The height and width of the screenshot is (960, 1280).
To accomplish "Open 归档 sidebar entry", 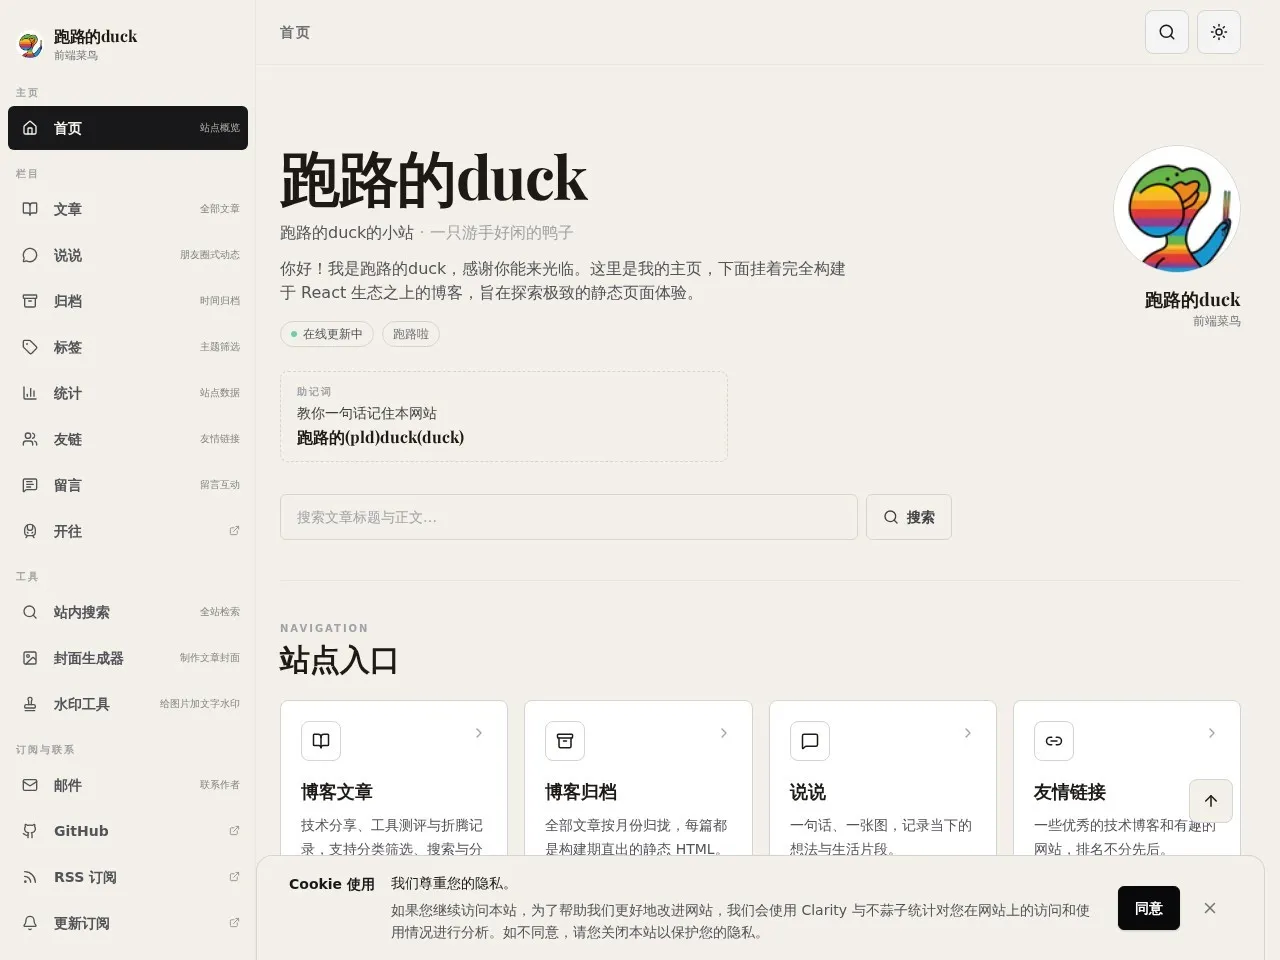I will coord(128,301).
